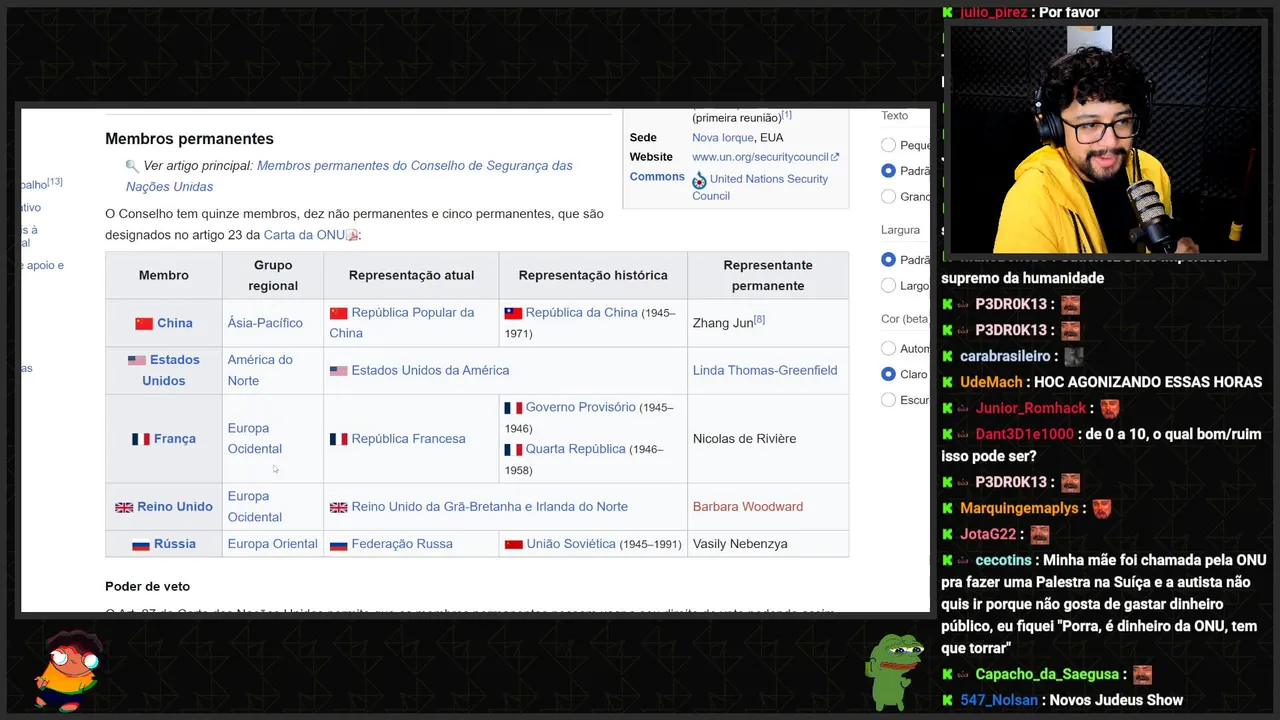This screenshot has width=1280, height=720.
Task: Click the Nicolas de Rivière table cell
Action: tap(768, 439)
